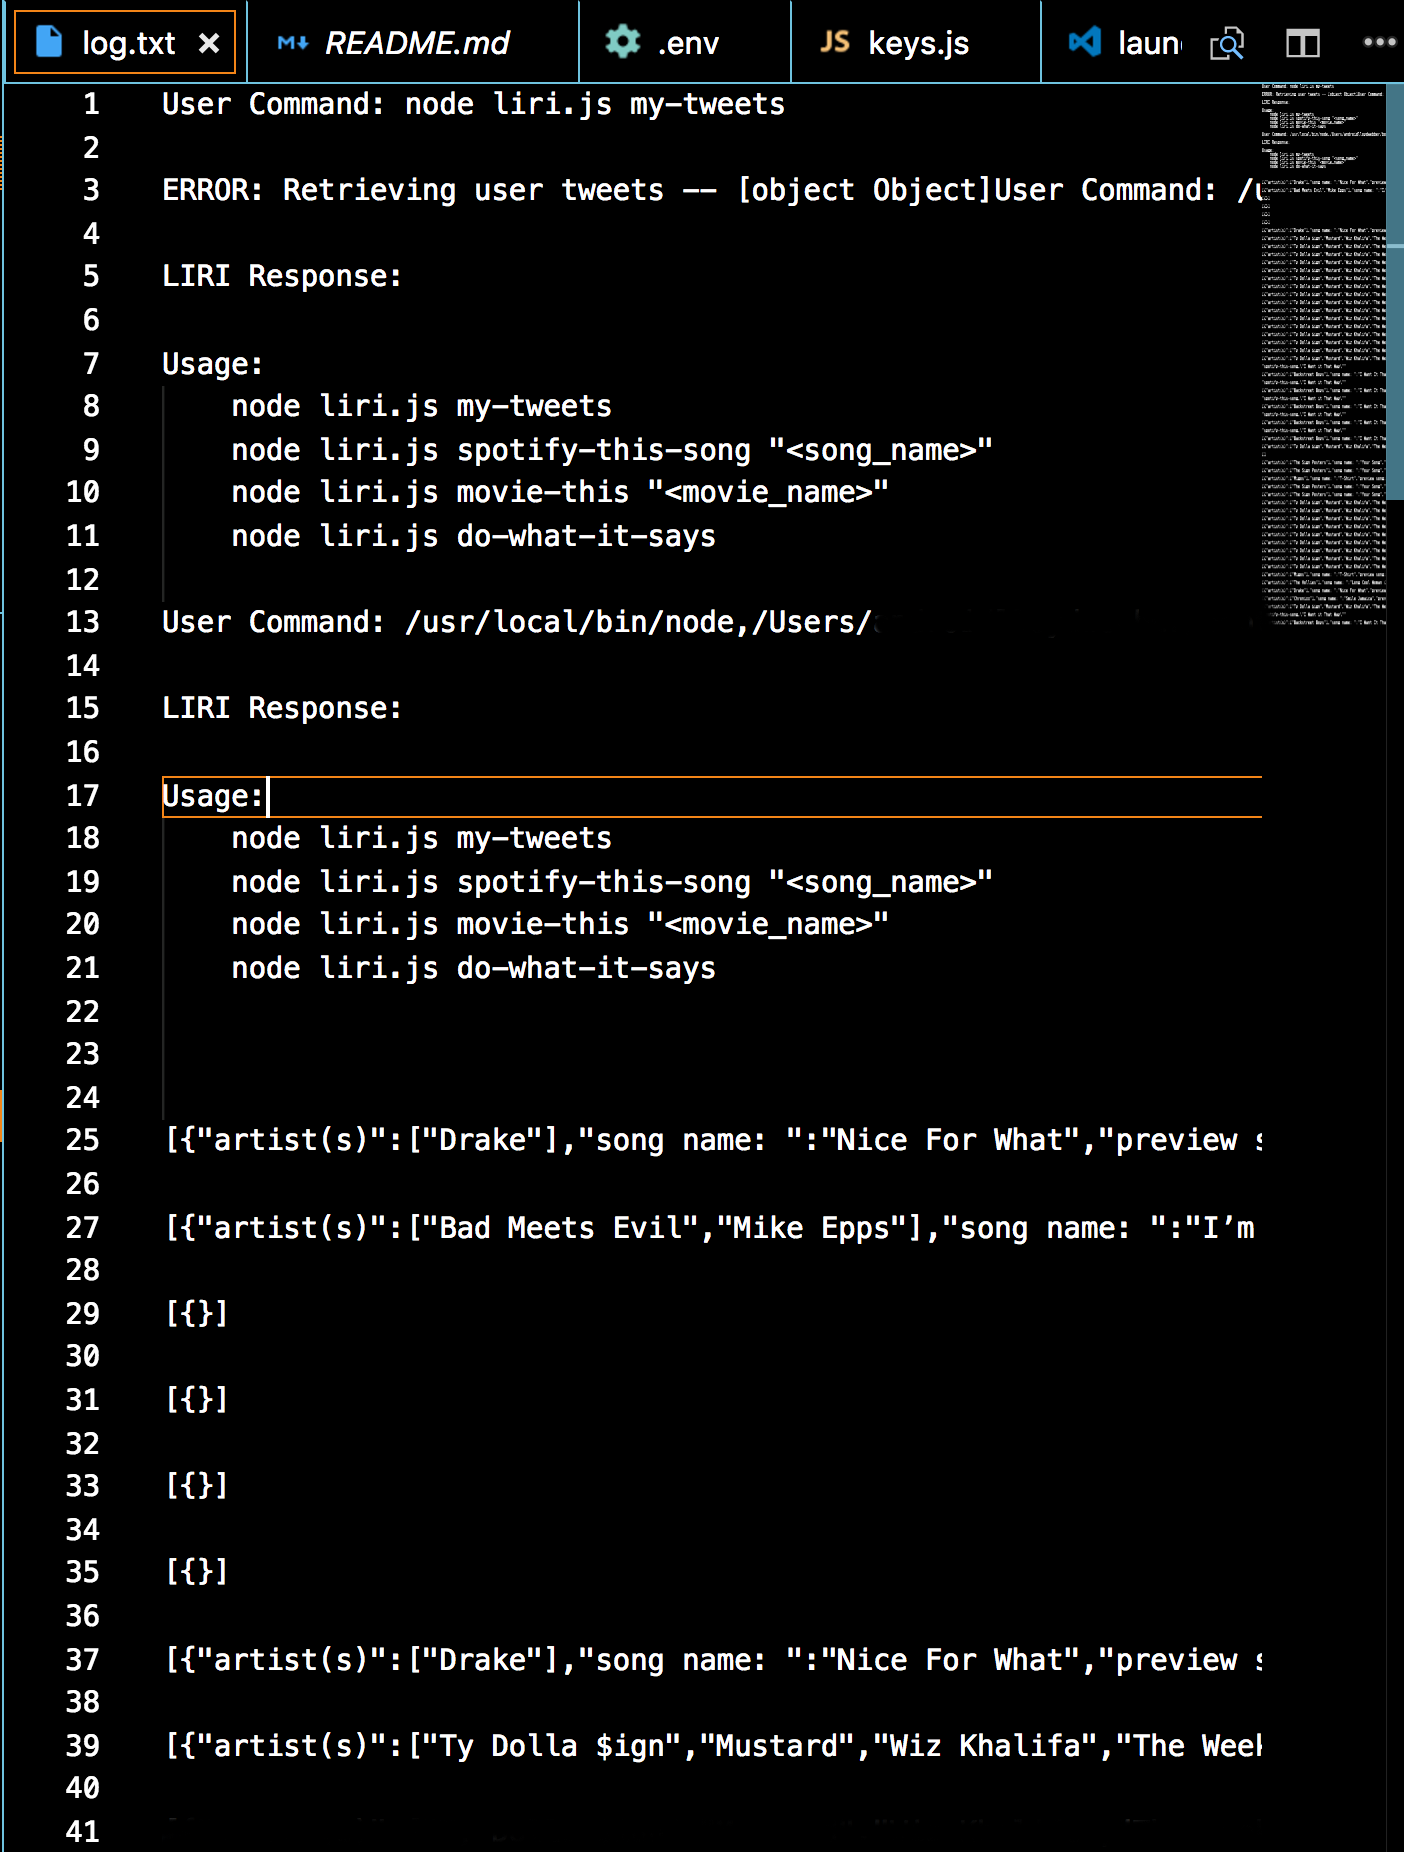Click the ERROR: Retrieving user tweets line
The height and width of the screenshot is (1852, 1404).
(413, 190)
